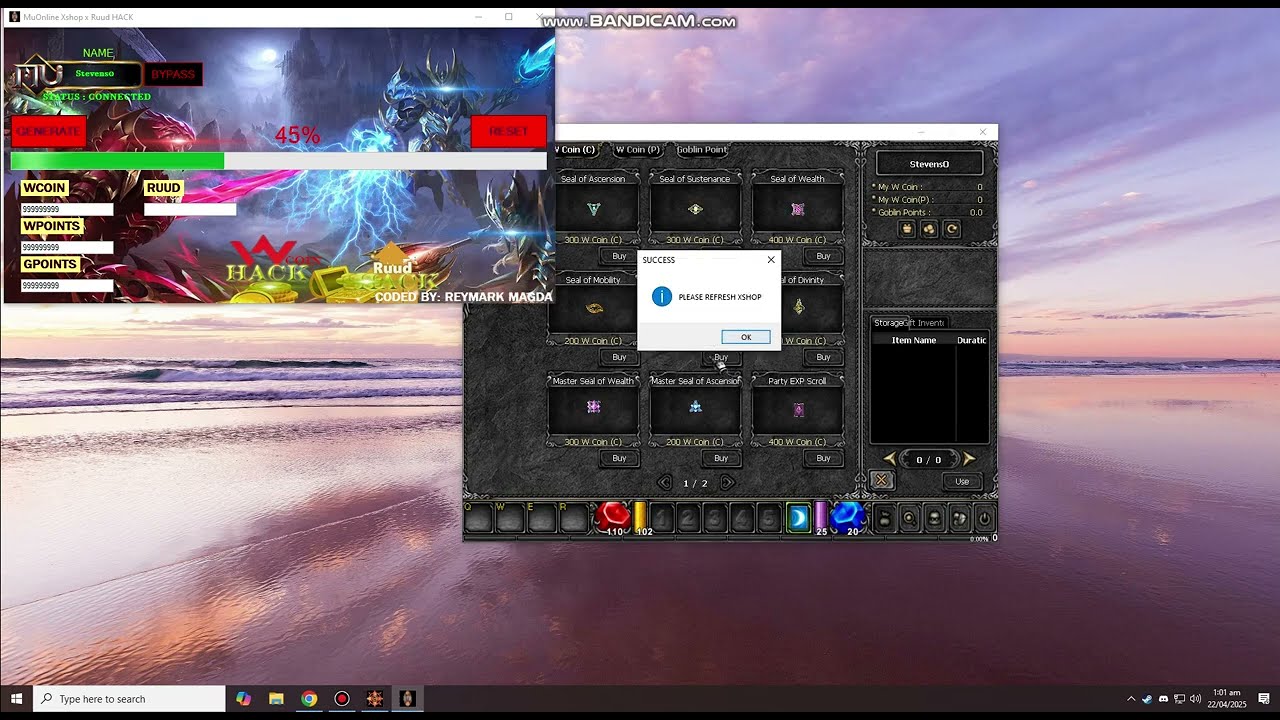Viewport: 1280px width, 720px height.
Task: Click the NAME field showing StevensO
Action: pyautogui.click(x=95, y=74)
